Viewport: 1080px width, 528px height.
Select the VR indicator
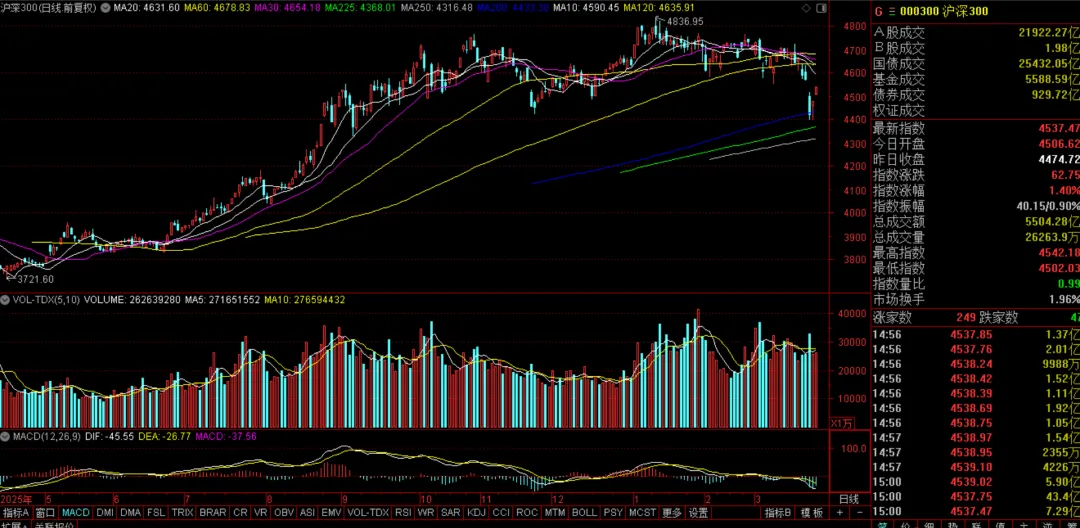coord(261,513)
